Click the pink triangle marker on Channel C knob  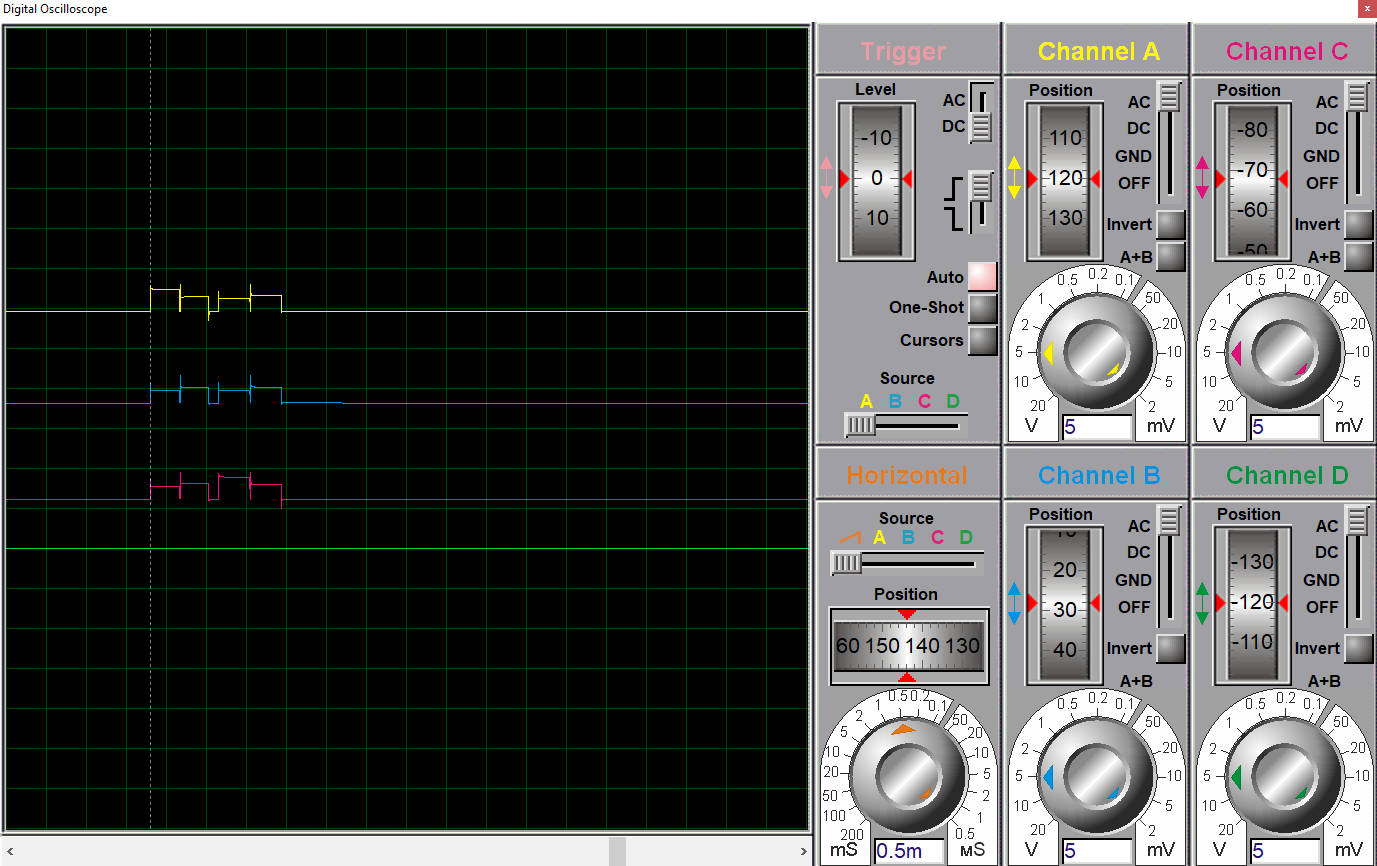point(1236,353)
